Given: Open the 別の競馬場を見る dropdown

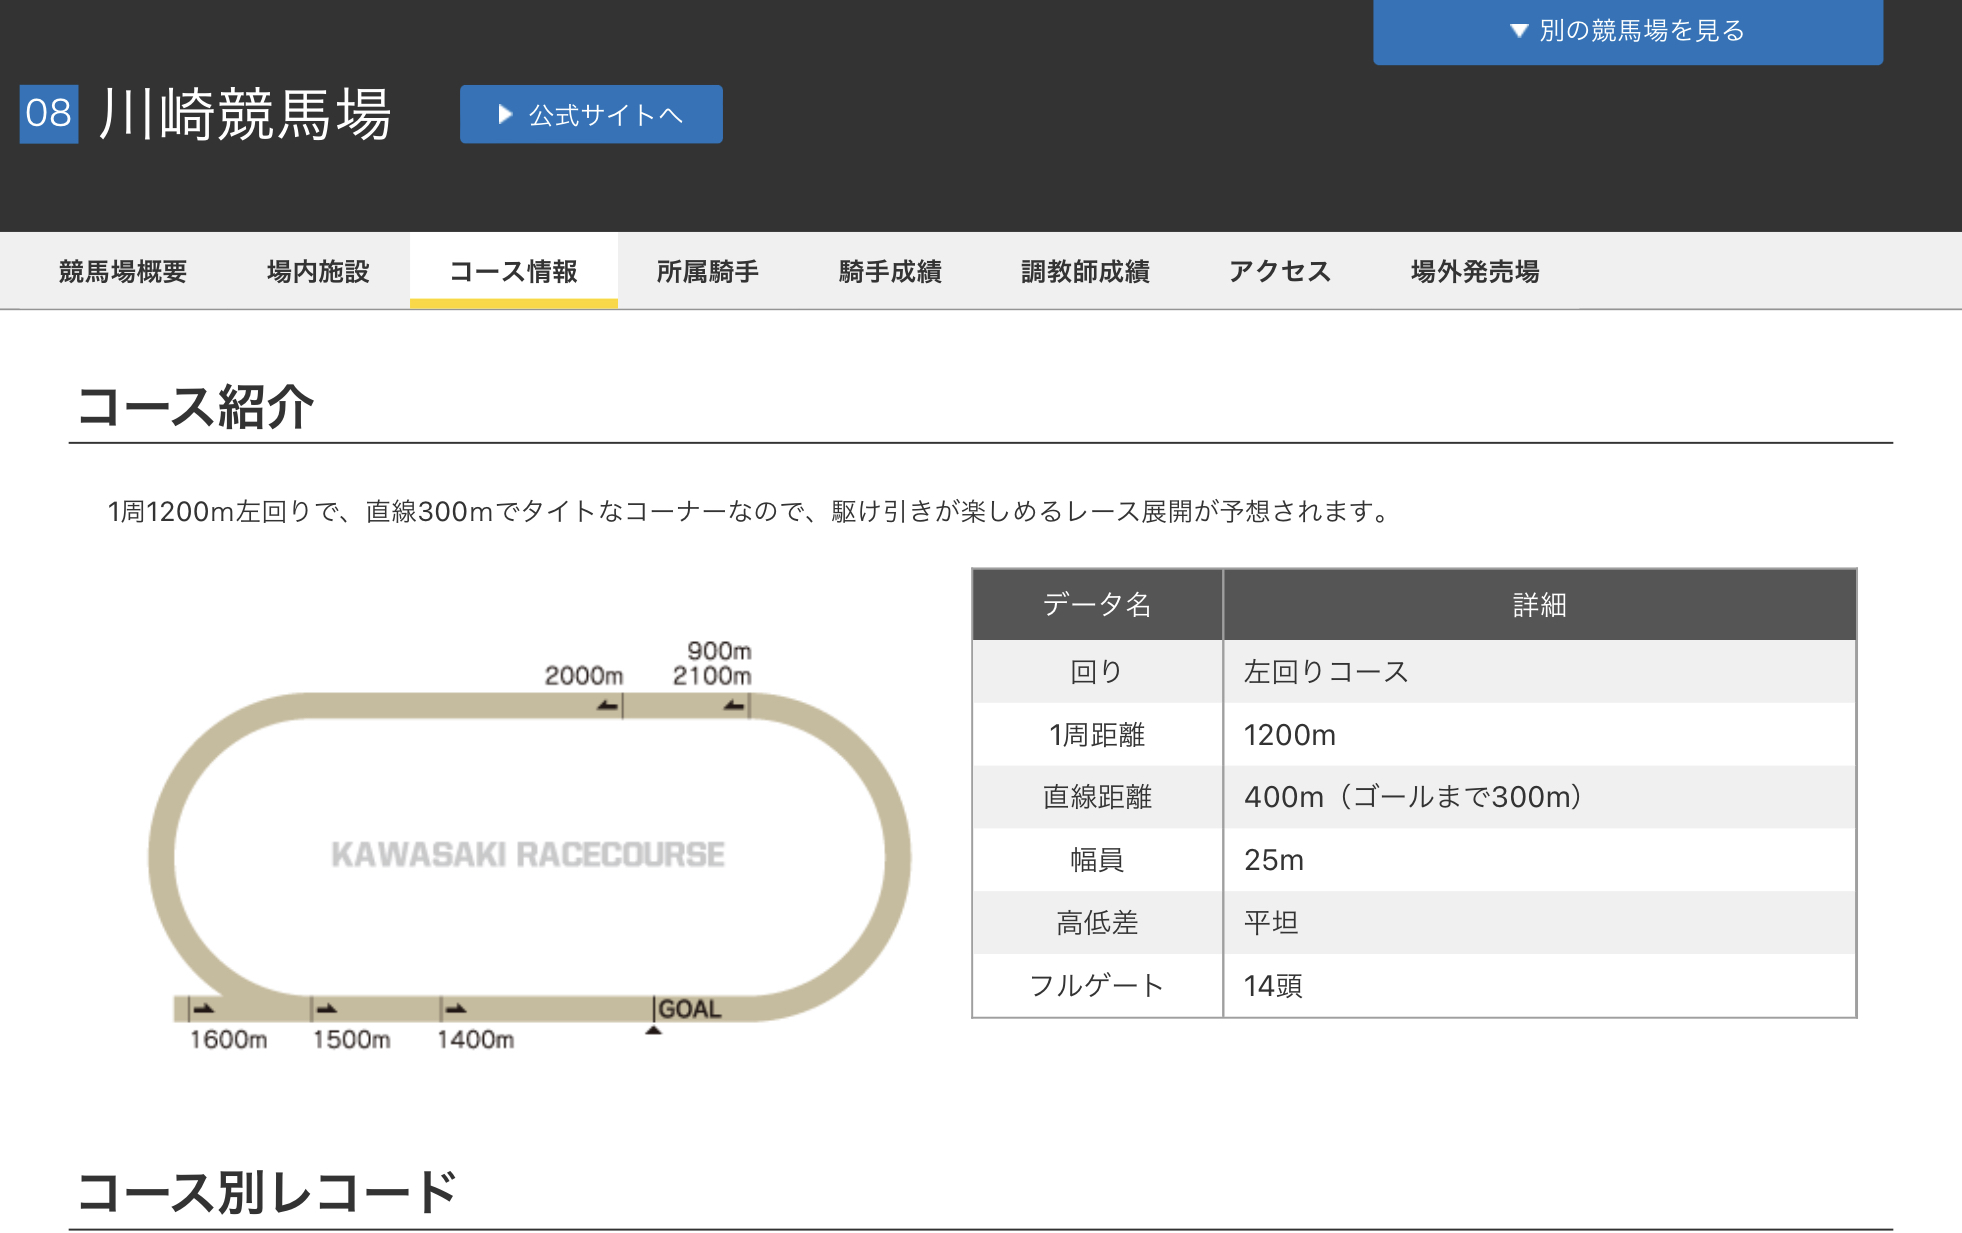Looking at the screenshot, I should [1627, 31].
